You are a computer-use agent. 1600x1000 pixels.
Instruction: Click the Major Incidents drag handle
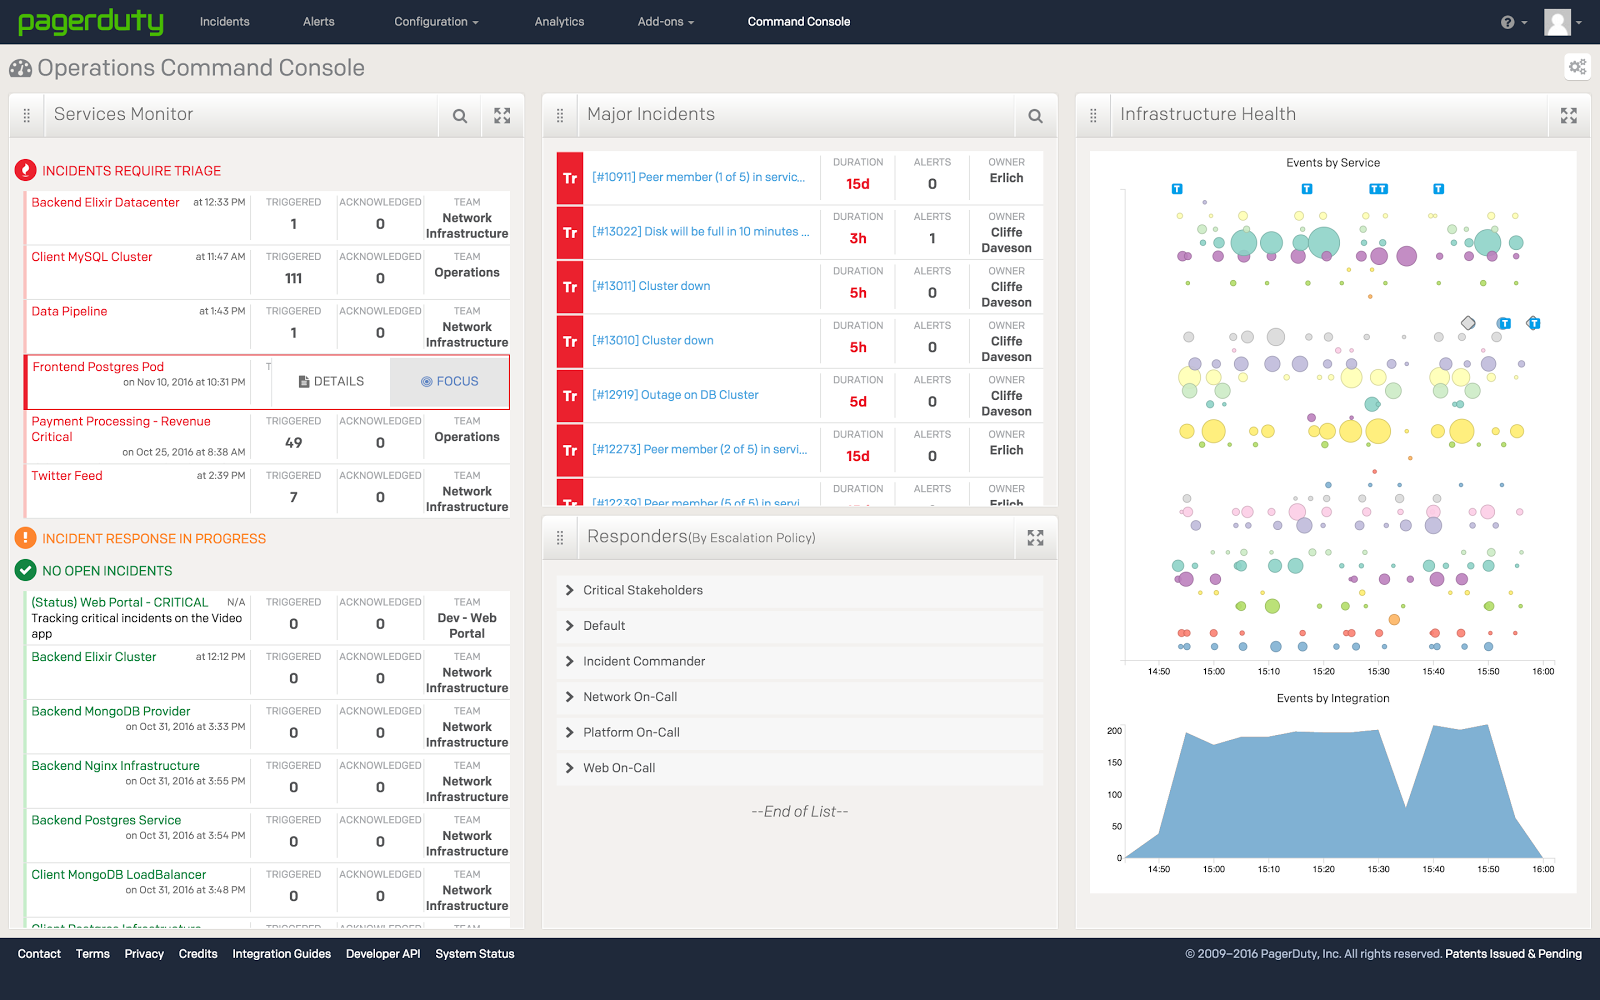pos(560,116)
